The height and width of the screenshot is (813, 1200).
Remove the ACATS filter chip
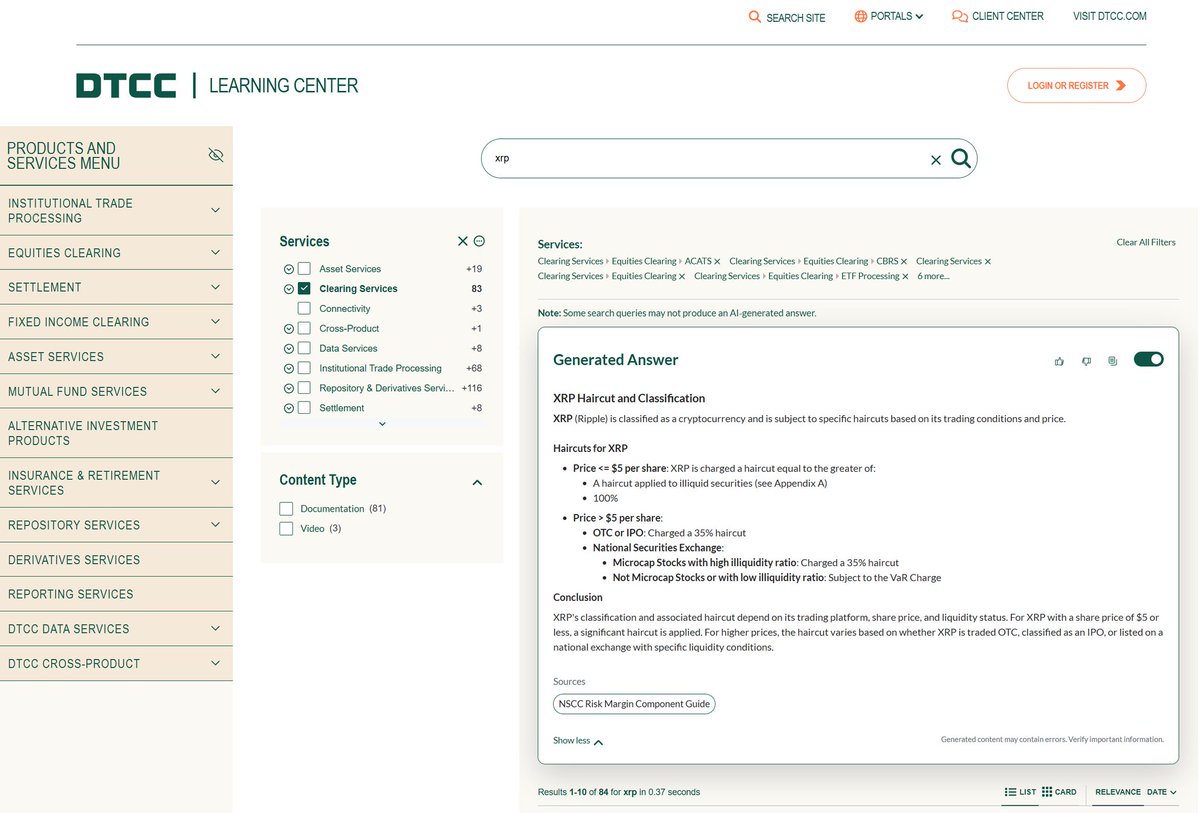[717, 262]
